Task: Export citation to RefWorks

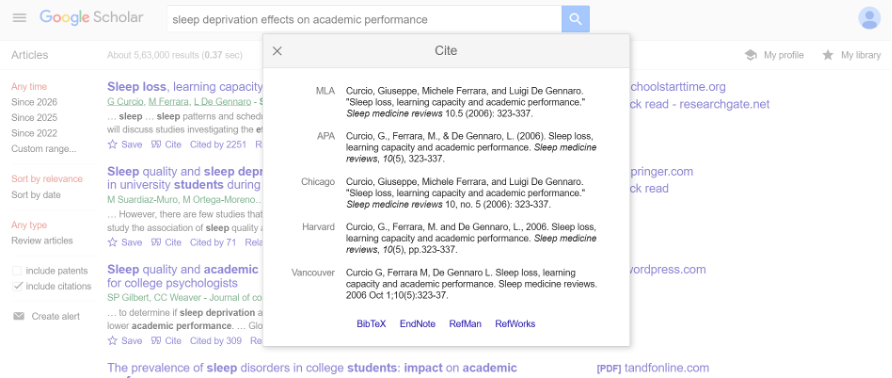Action: pyautogui.click(x=515, y=324)
